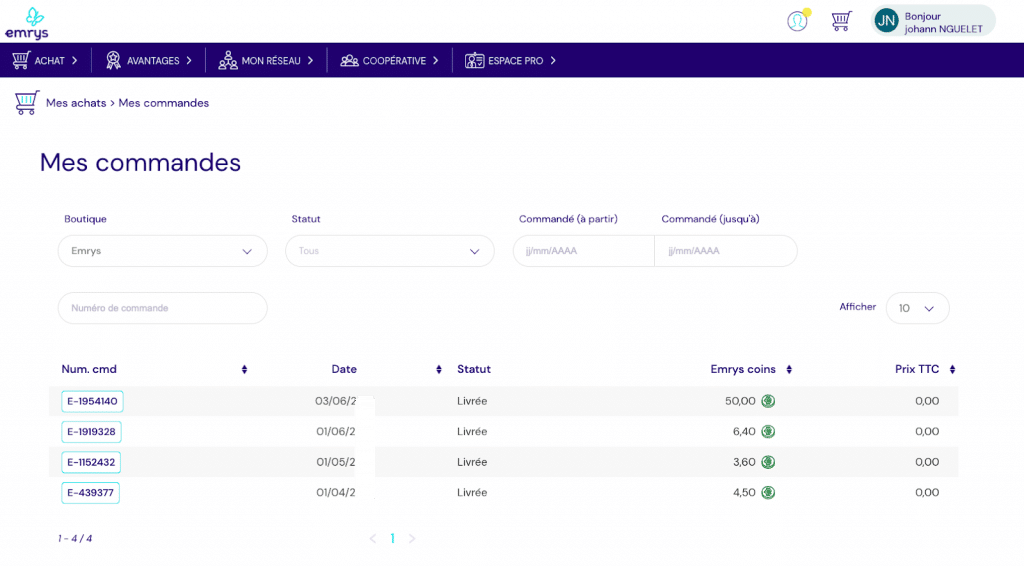Sort by Emrys coins column arrows

click(789, 369)
